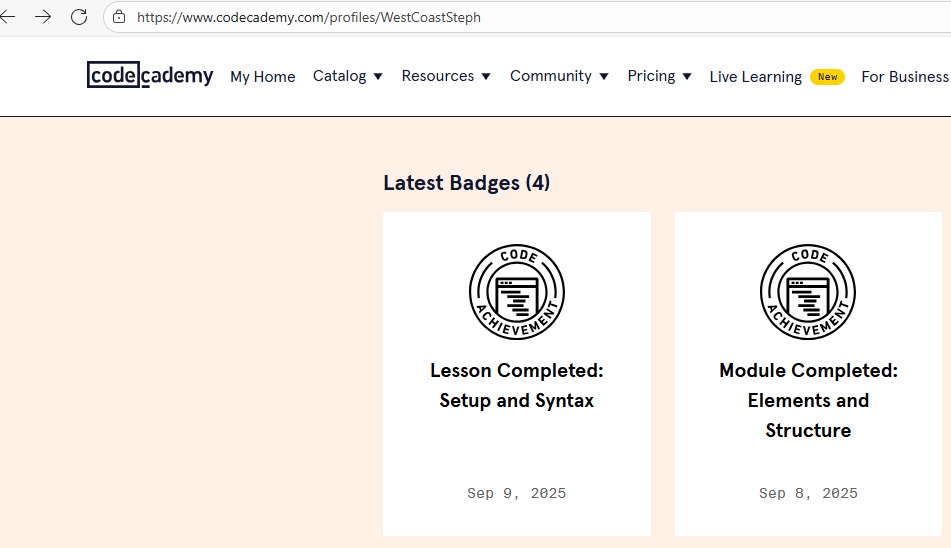Open Lesson Completed: Setup and Syntax title

click(x=517, y=385)
